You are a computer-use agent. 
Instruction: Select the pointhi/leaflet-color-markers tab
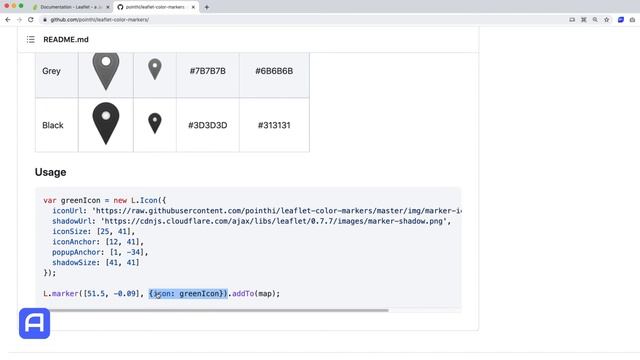pyautogui.click(x=155, y=7)
